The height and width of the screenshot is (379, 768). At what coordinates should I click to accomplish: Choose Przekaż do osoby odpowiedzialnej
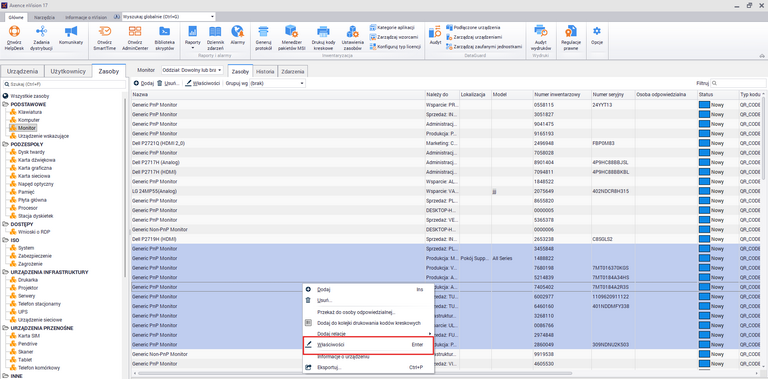coord(368,312)
